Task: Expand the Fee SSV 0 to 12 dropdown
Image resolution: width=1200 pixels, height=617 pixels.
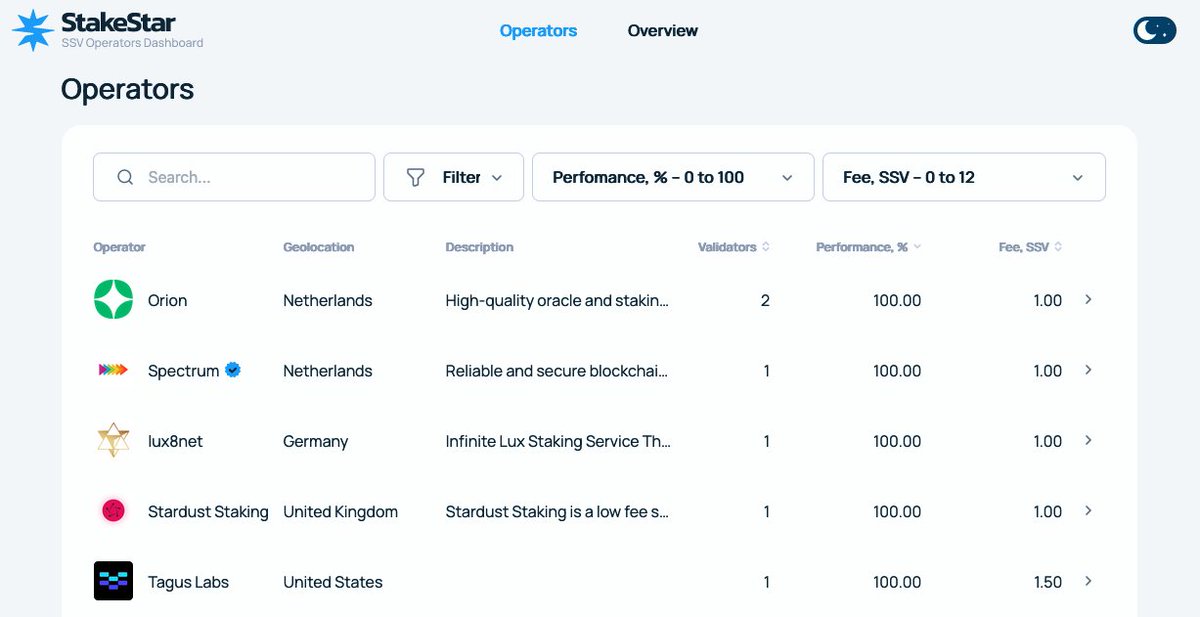Action: tap(964, 177)
